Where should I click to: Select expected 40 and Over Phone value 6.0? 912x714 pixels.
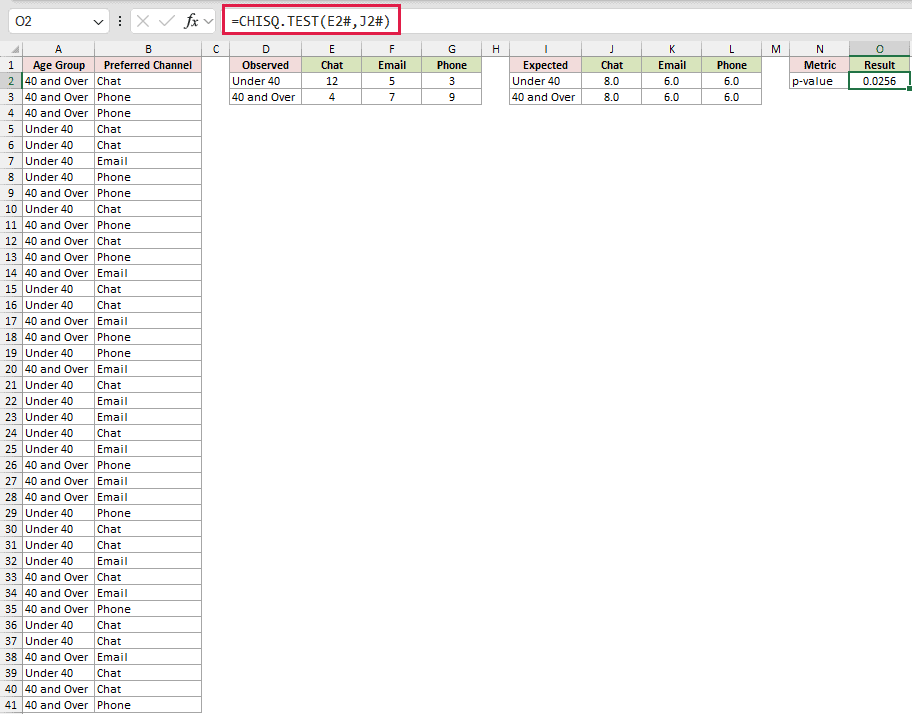[731, 97]
